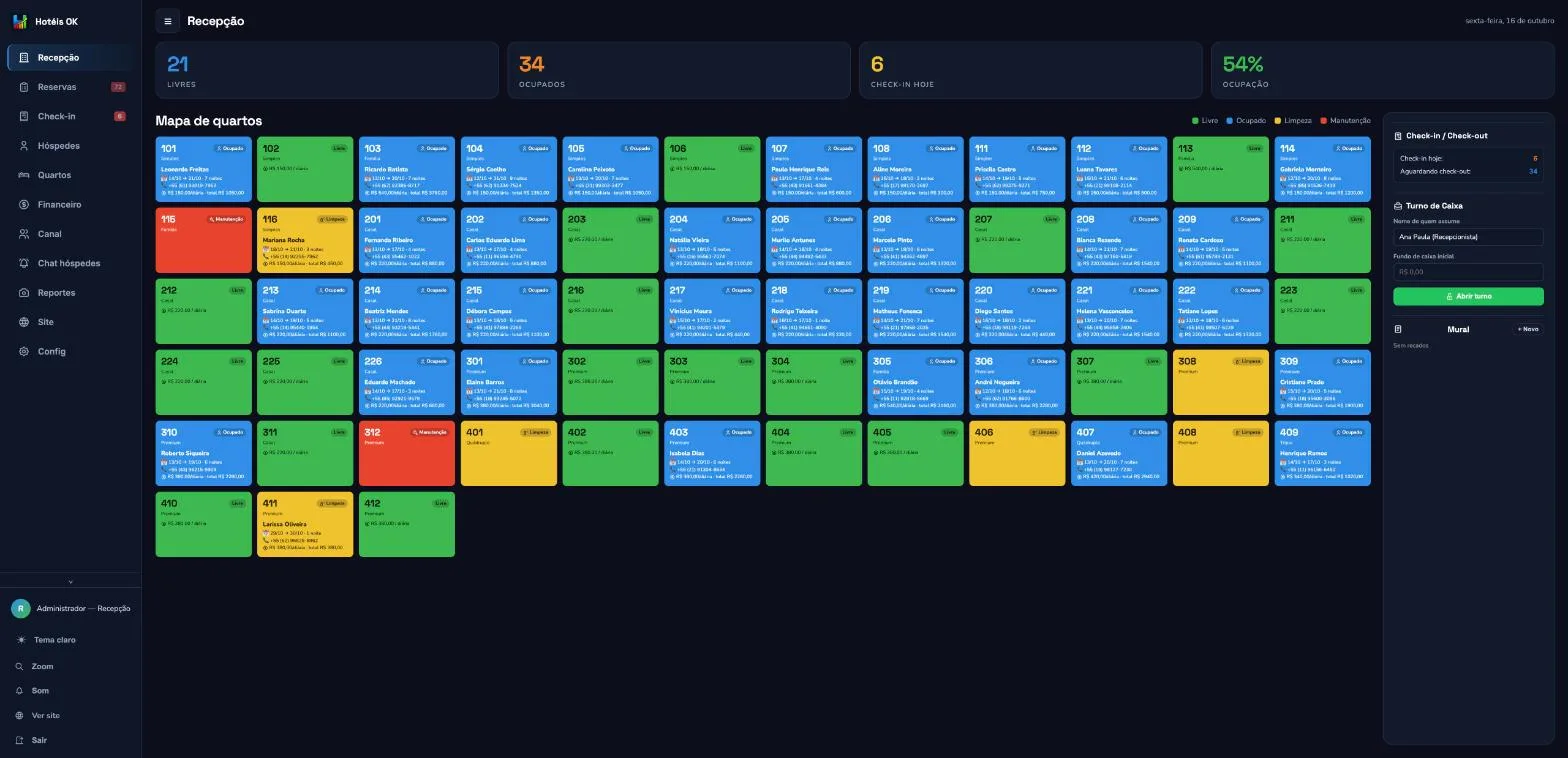Click the Quartos bed icon
1568x758 pixels.
24,175
